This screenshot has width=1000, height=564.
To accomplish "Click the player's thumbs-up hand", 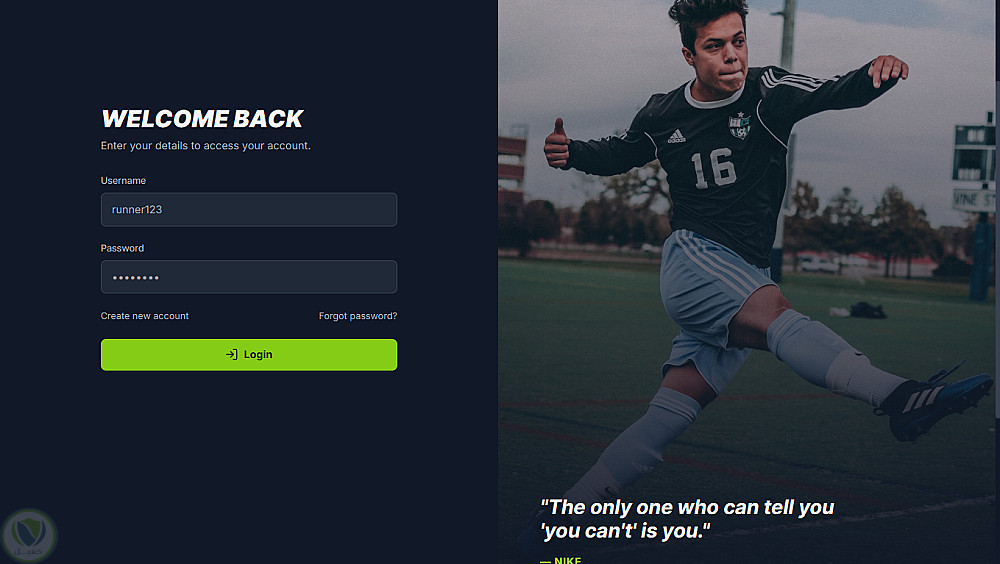I will tap(557, 144).
